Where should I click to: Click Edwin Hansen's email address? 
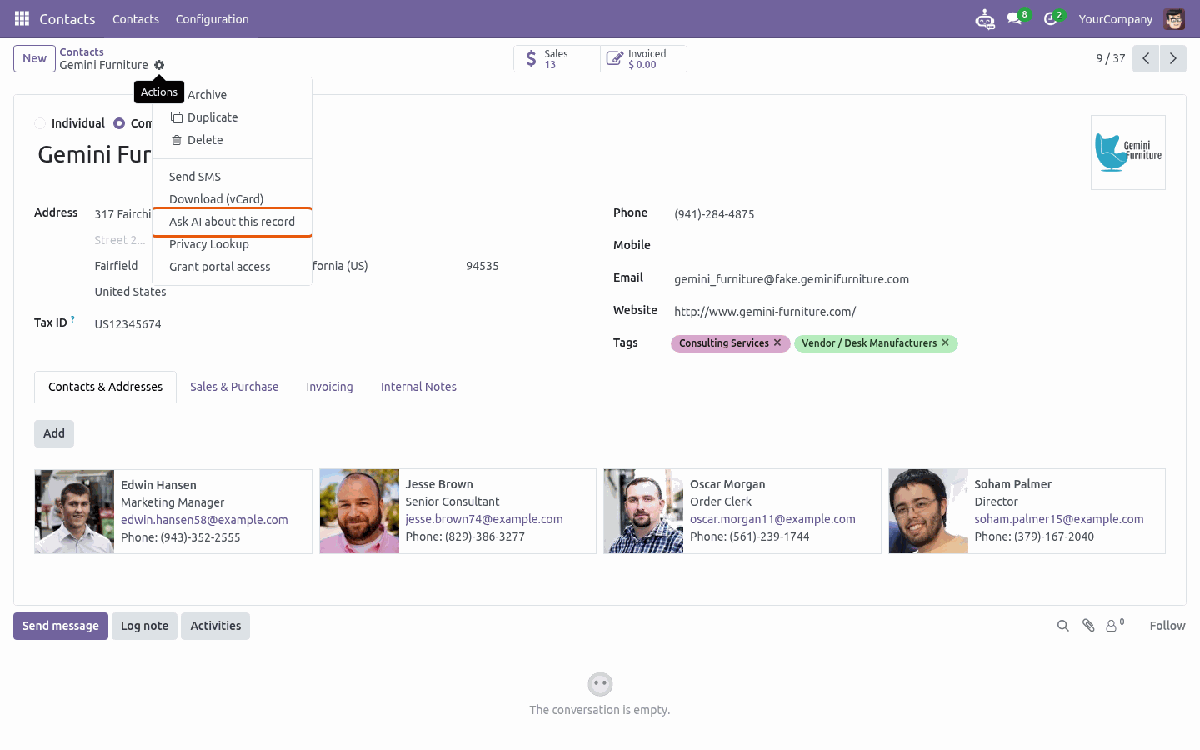click(204, 520)
